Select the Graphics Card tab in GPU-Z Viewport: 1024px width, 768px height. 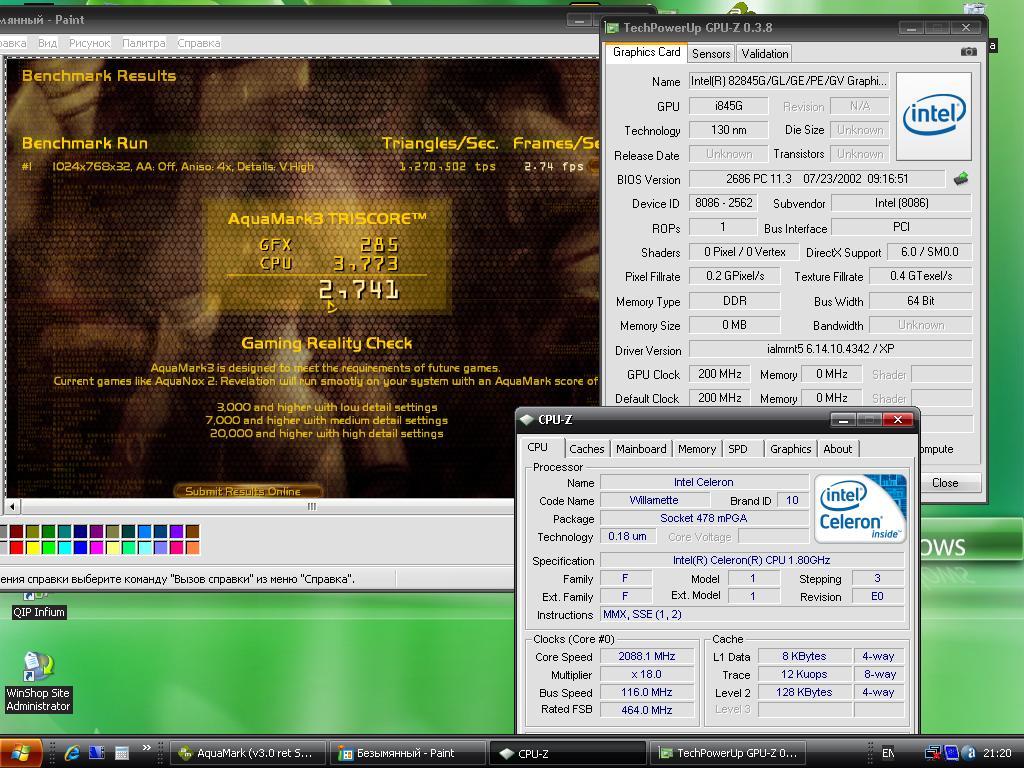(x=647, y=52)
